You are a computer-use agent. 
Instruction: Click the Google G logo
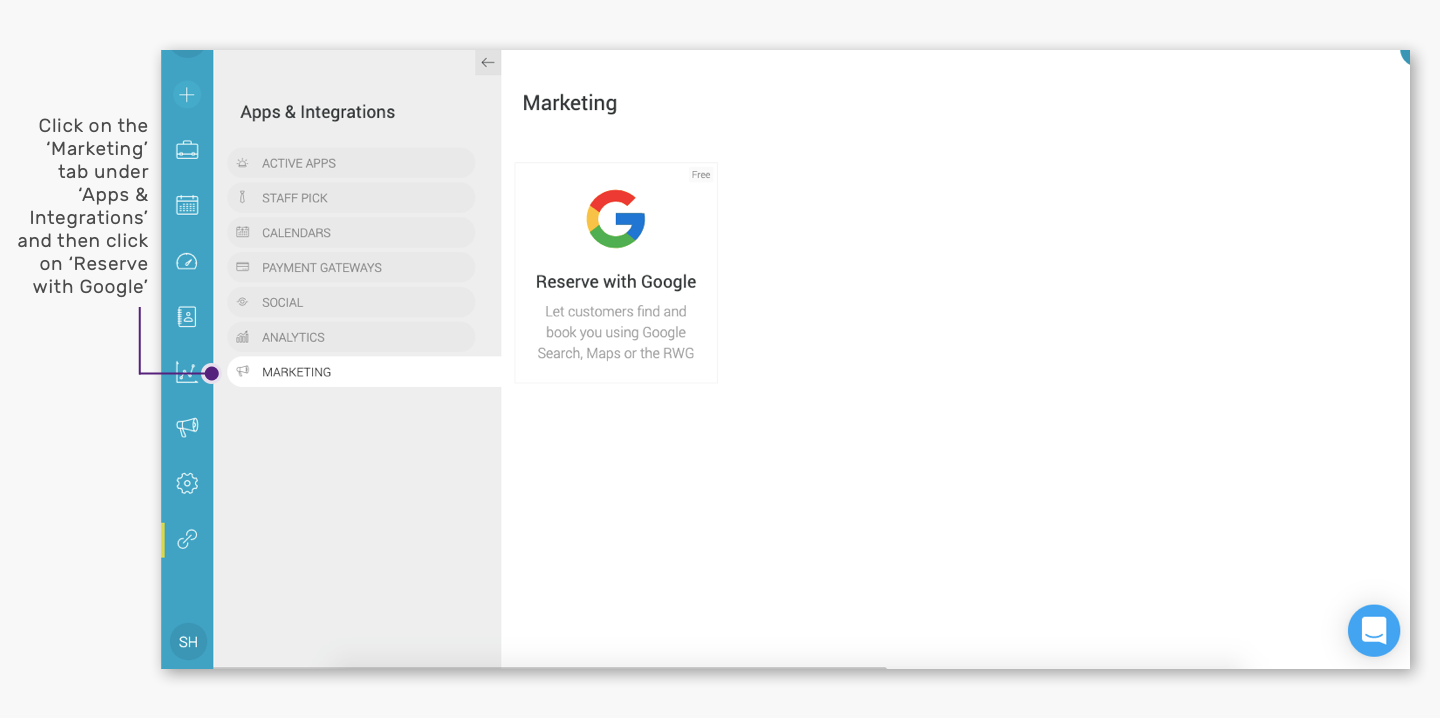616,219
